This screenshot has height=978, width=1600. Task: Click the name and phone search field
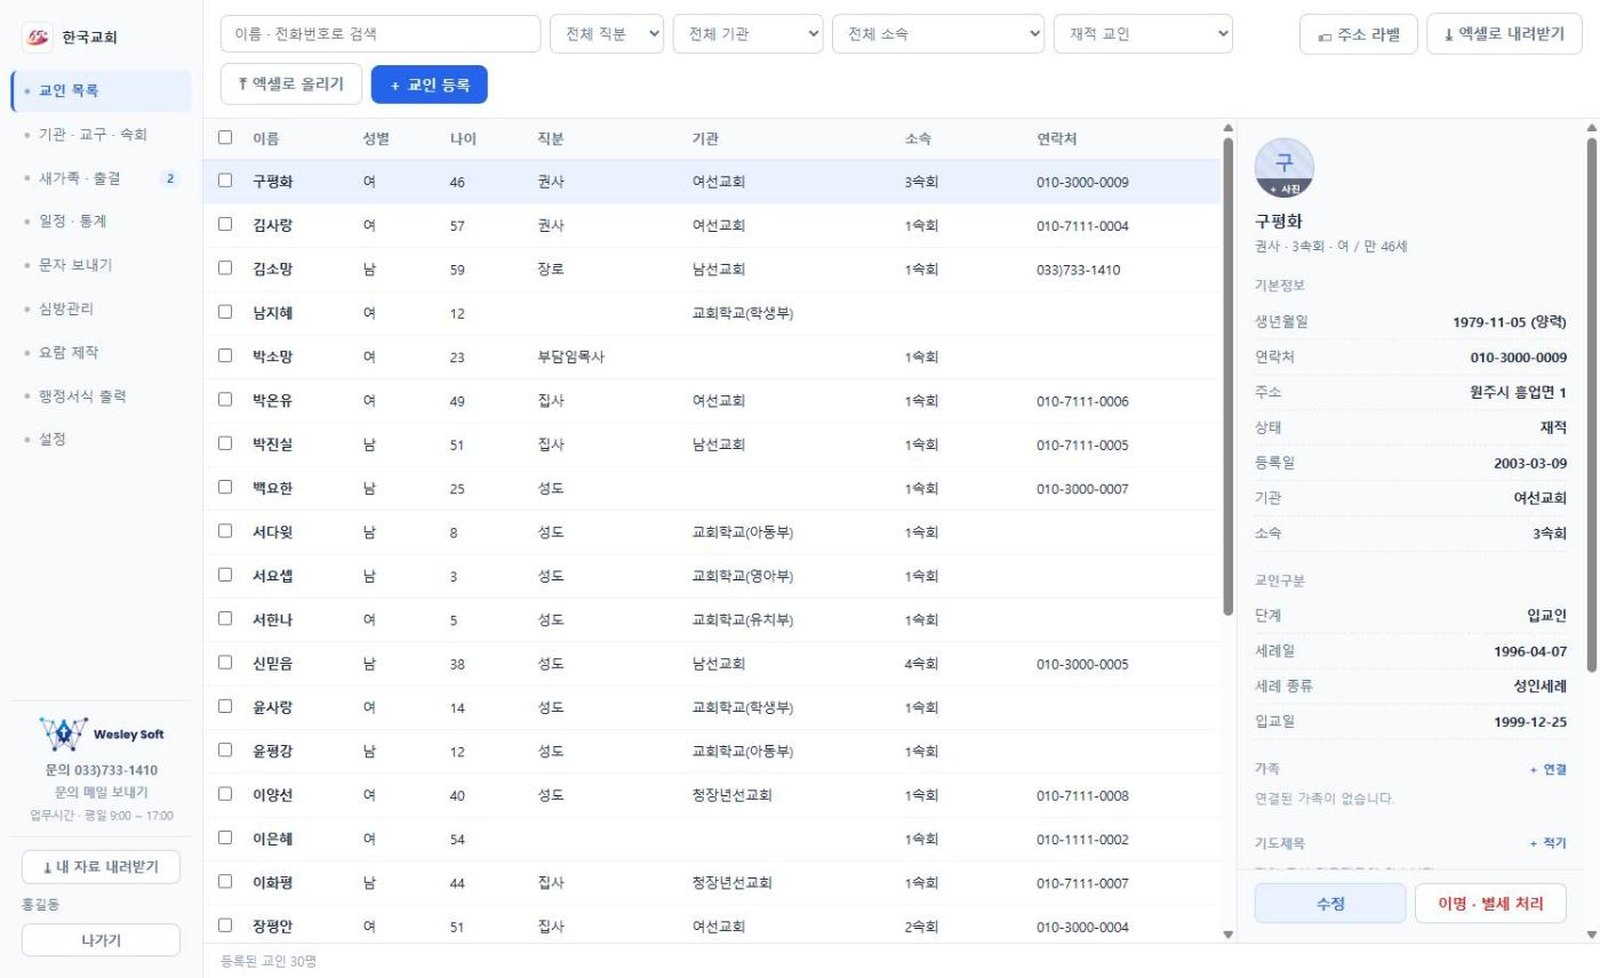click(x=380, y=34)
